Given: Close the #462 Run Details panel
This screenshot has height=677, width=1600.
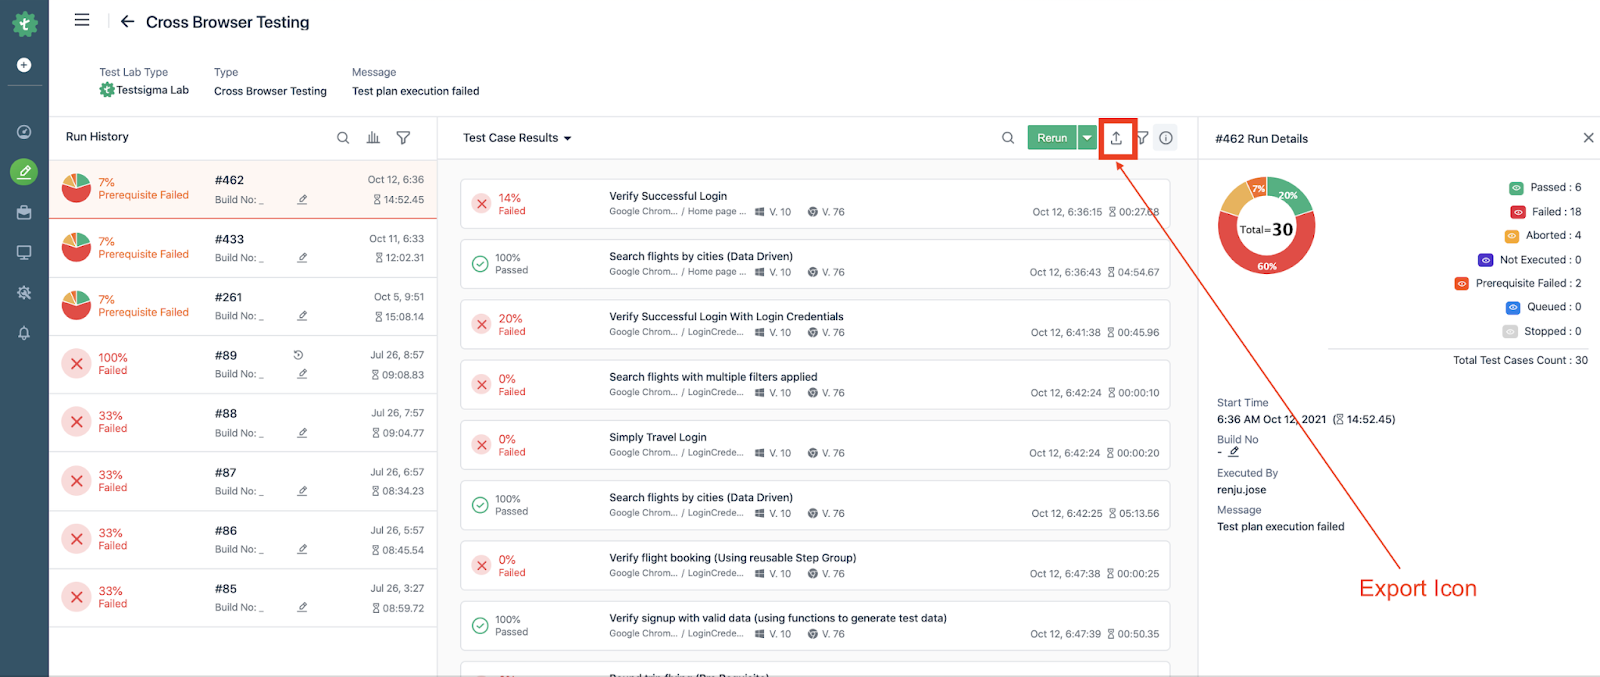Looking at the screenshot, I should pos(1588,138).
